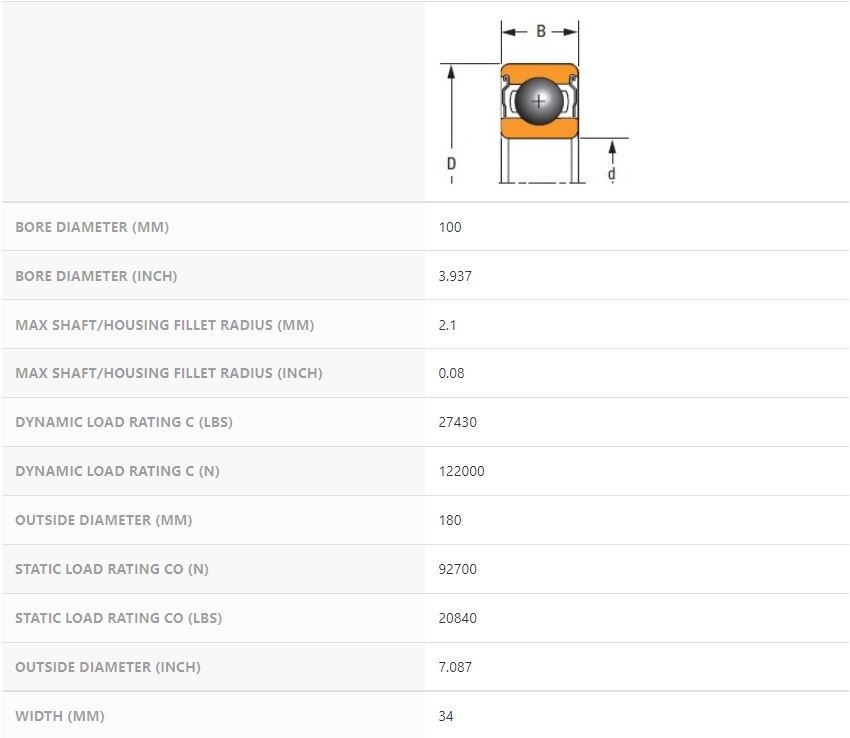Viewport: 850px width, 738px height.
Task: Select the Bore Diameter (INCH) label
Action: [96, 276]
